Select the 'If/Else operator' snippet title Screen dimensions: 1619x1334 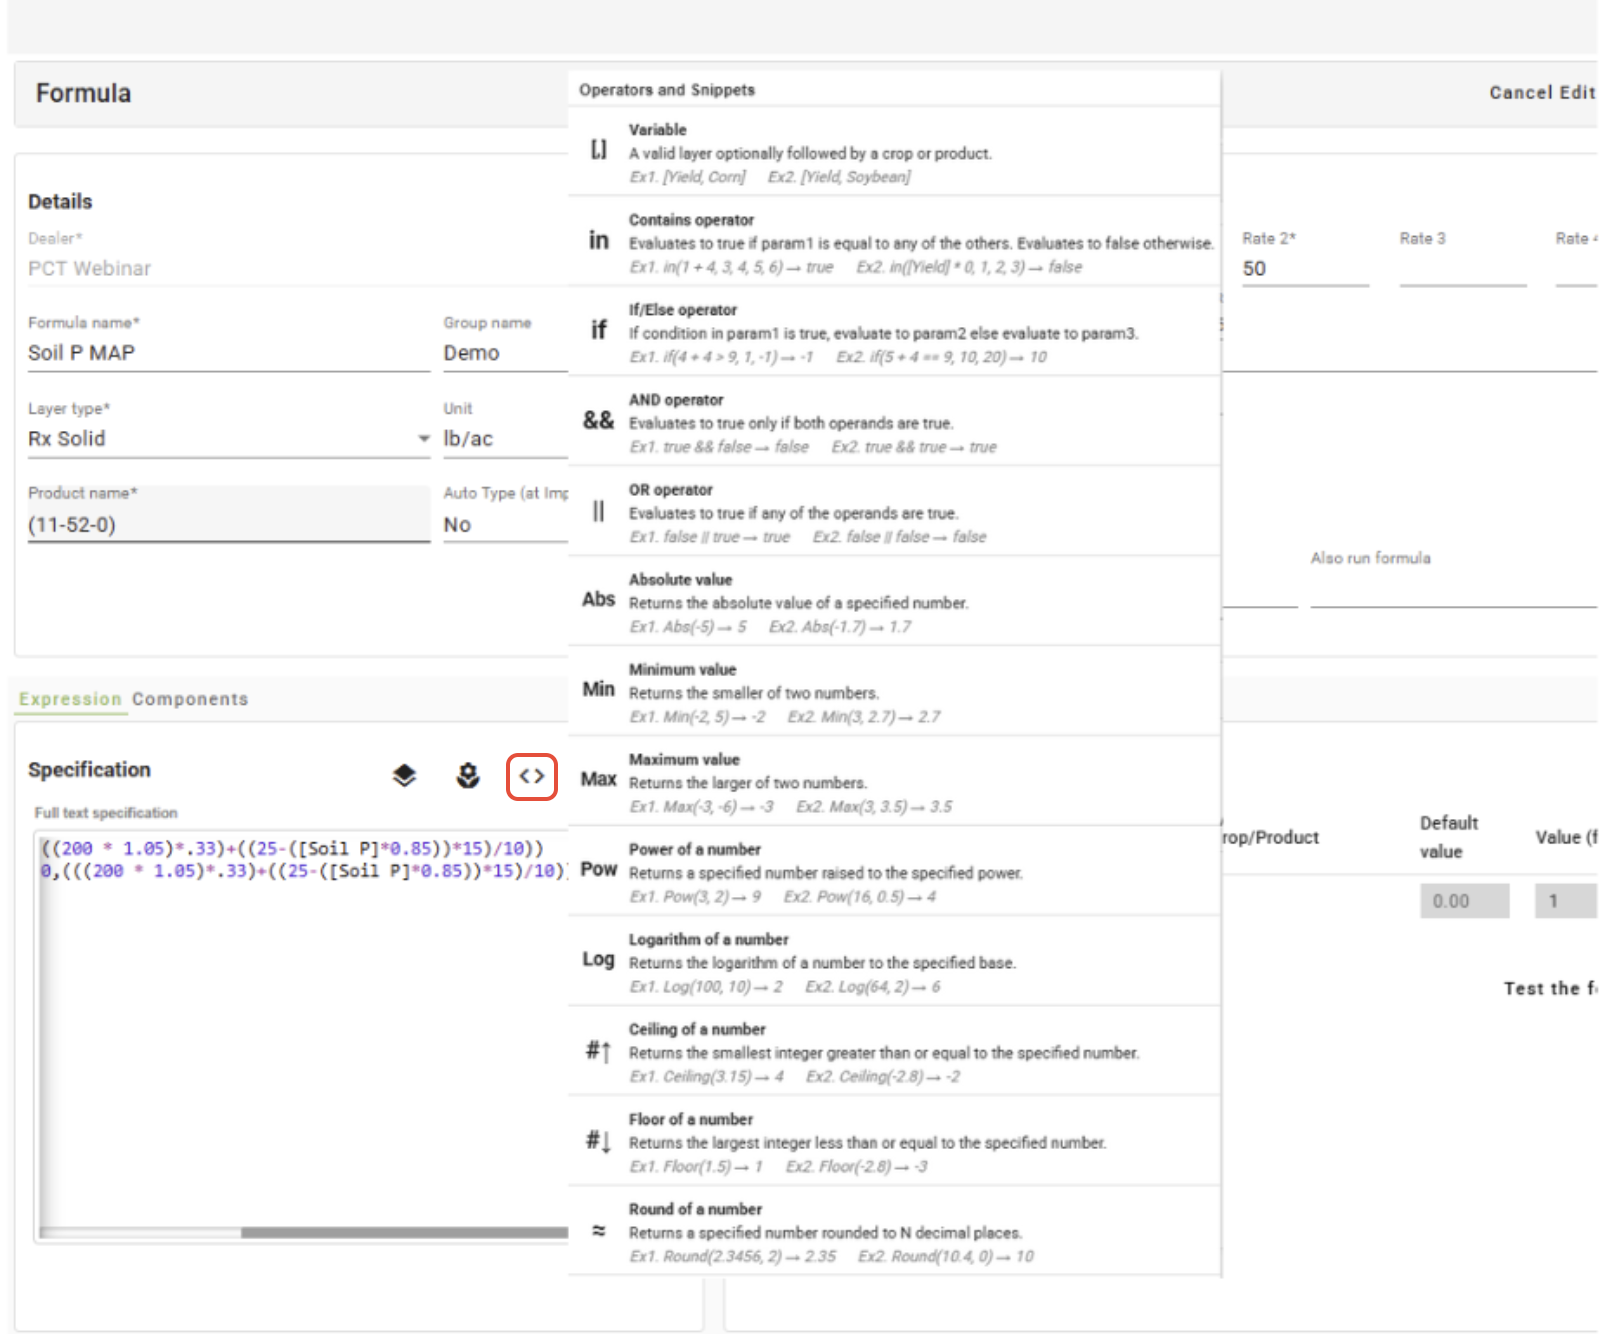tap(683, 310)
